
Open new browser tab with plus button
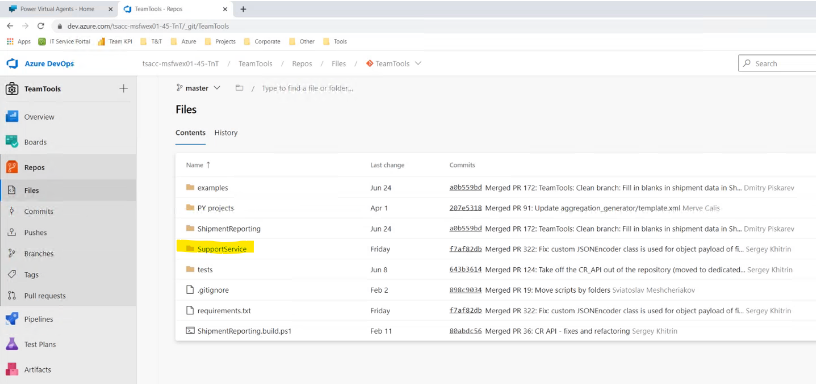[243, 9]
